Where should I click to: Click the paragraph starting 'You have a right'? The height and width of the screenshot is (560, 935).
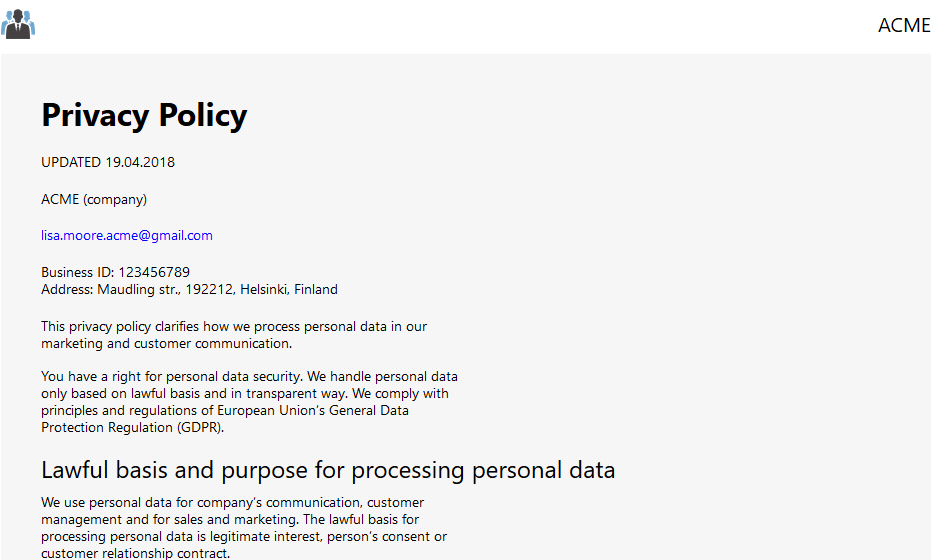[249, 402]
